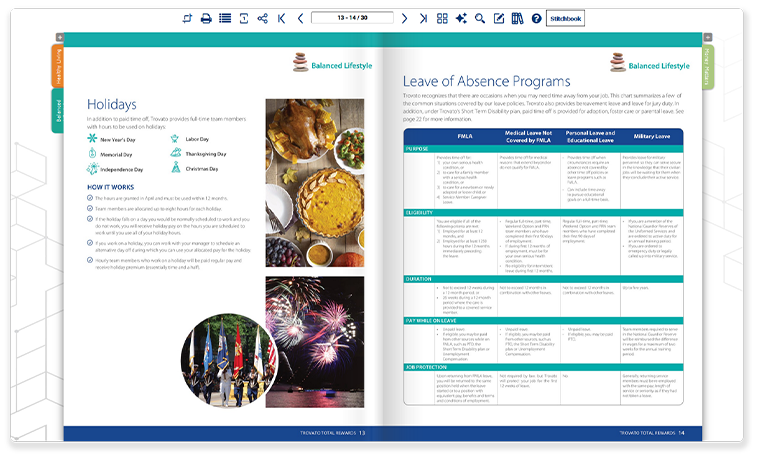Open search with magnifier icon
The image size is (761, 462).
click(480, 18)
